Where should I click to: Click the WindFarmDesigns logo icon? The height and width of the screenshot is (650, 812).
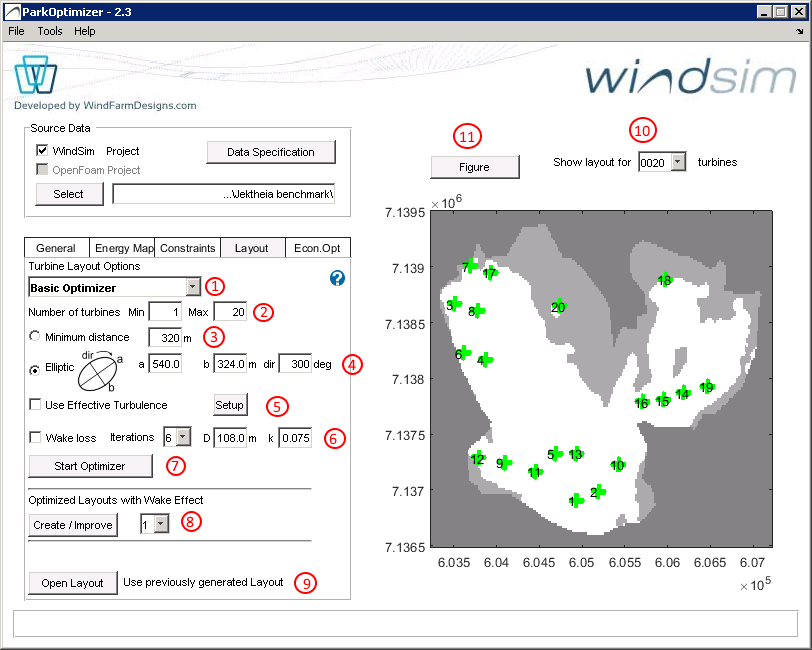[35, 76]
